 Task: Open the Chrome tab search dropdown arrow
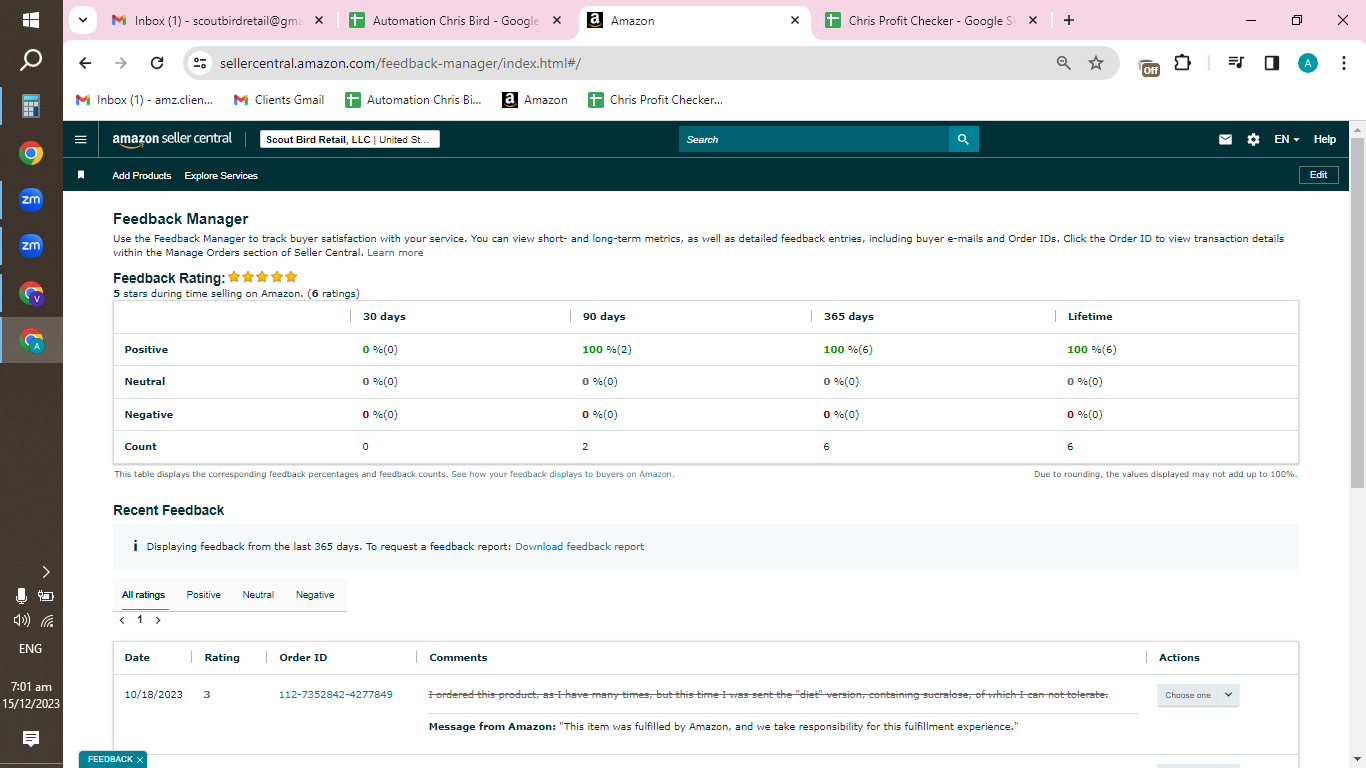coord(83,20)
